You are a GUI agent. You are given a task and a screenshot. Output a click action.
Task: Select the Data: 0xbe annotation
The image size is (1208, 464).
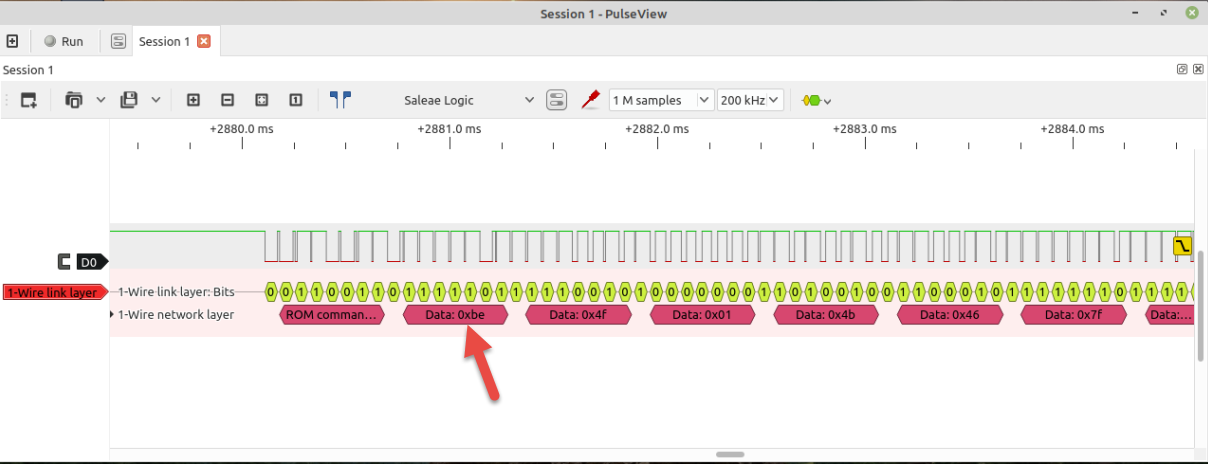456,315
